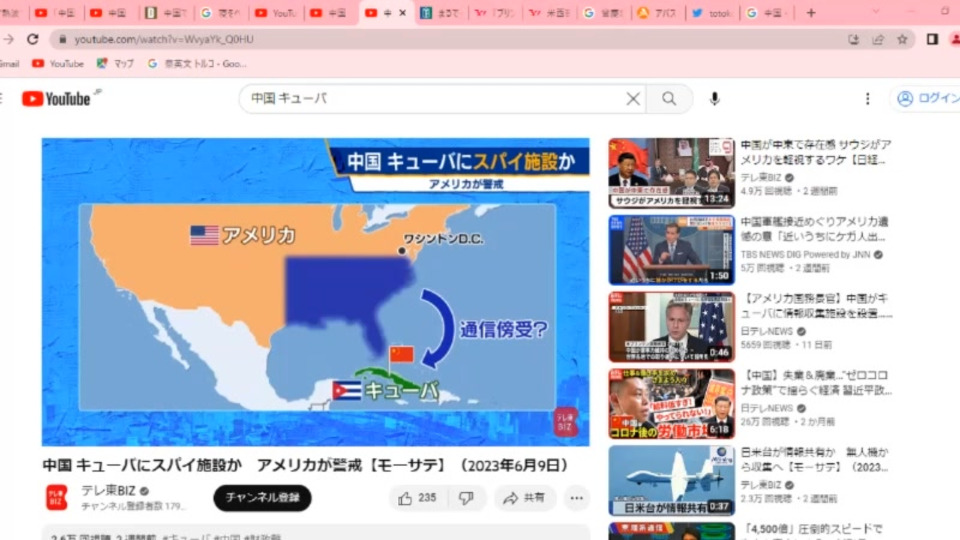This screenshot has width=960, height=540.
Task: Click the 共有 share button
Action: [524, 498]
